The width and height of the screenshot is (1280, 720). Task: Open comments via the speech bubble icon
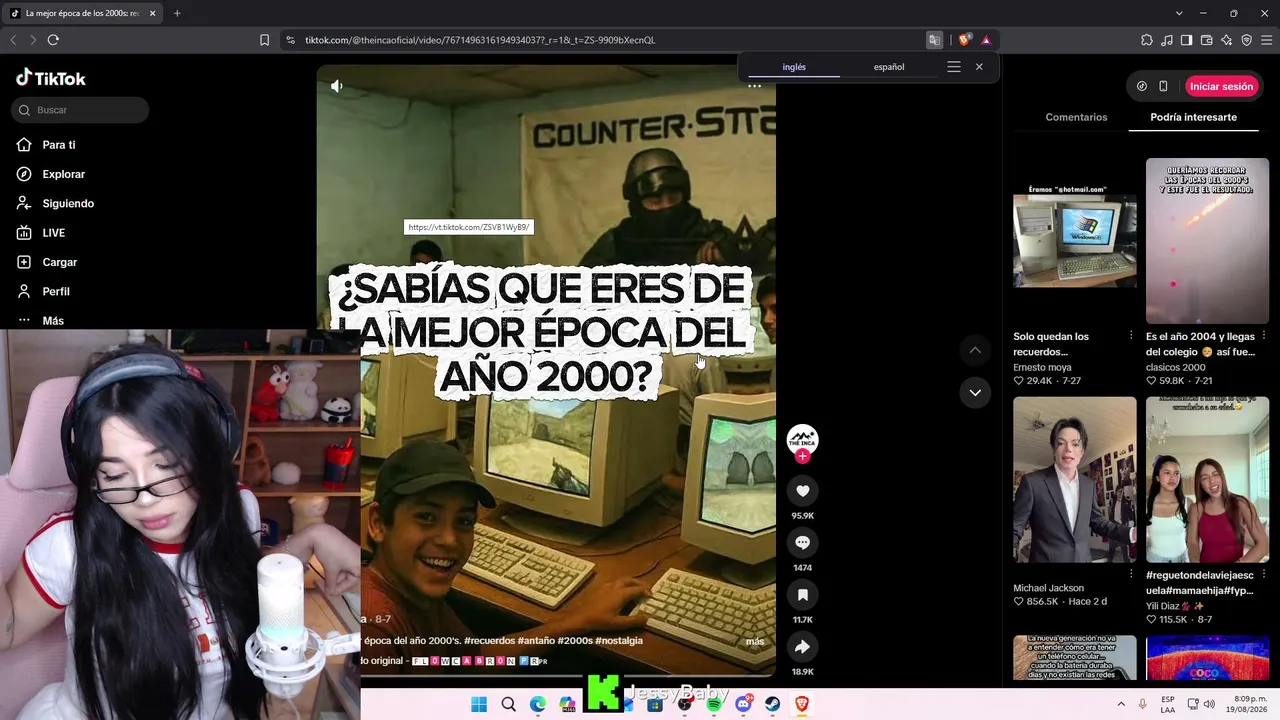tap(802, 542)
